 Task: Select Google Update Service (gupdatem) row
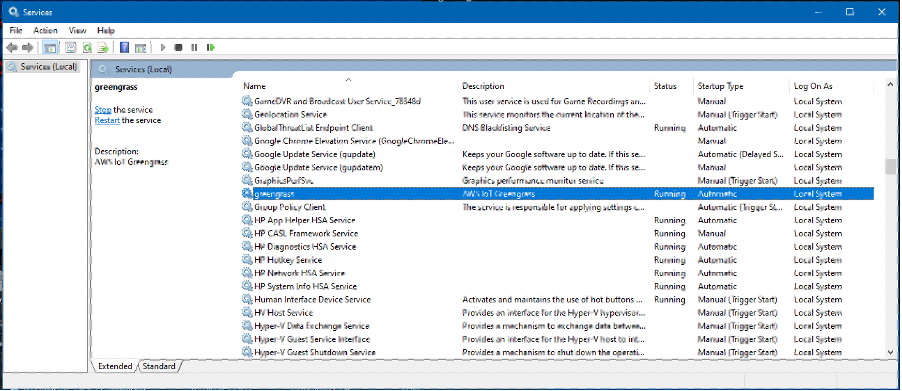(x=557, y=167)
